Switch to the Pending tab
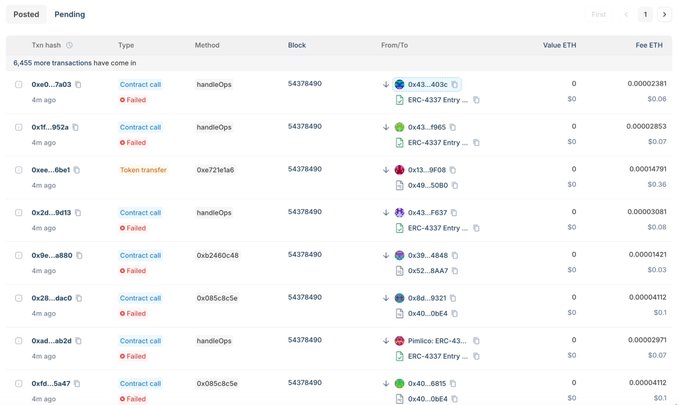Screen dimensions: 679x405 click(x=70, y=14)
